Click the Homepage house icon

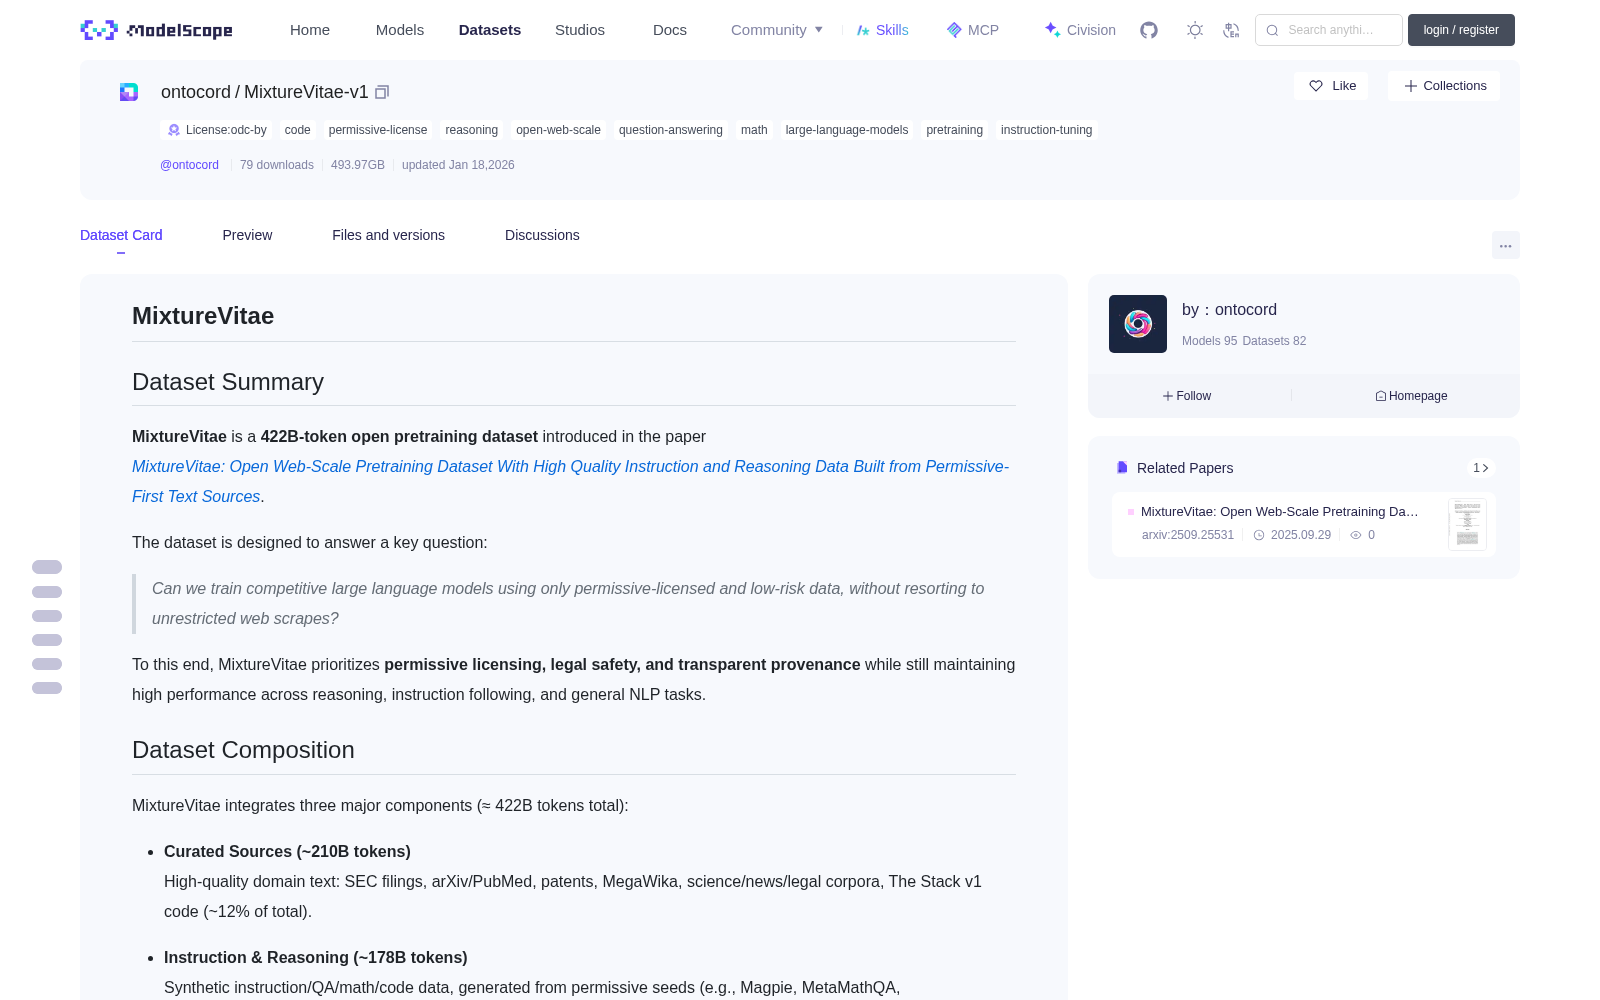pyautogui.click(x=1381, y=396)
